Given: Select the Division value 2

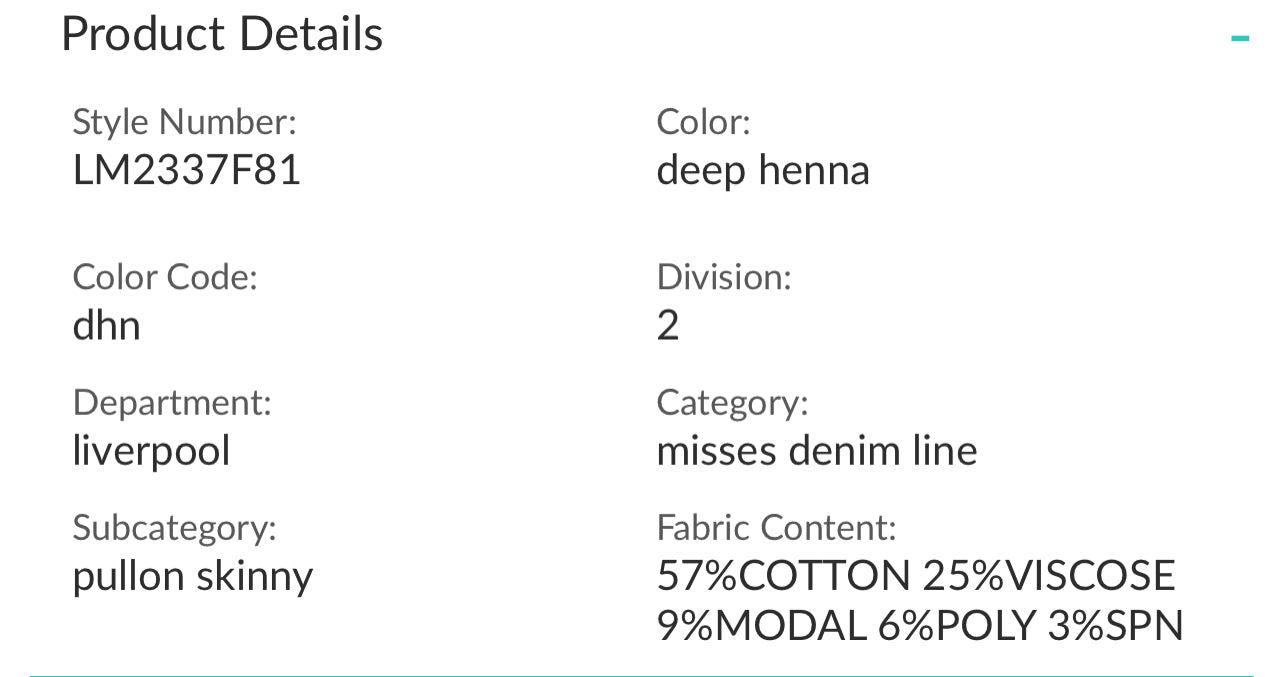Looking at the screenshot, I should pos(668,325).
